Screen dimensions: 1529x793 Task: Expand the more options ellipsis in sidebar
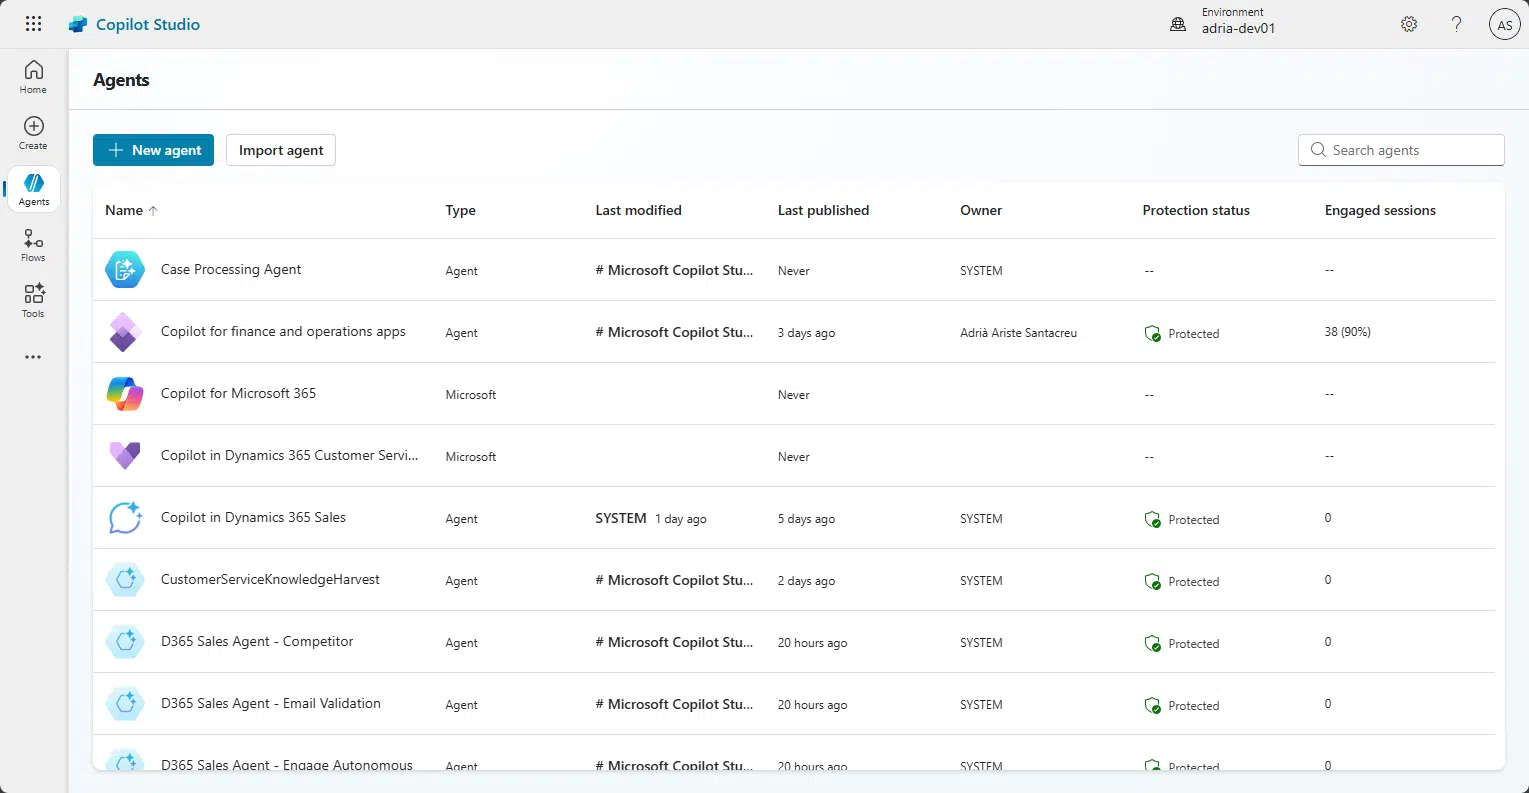tap(33, 357)
